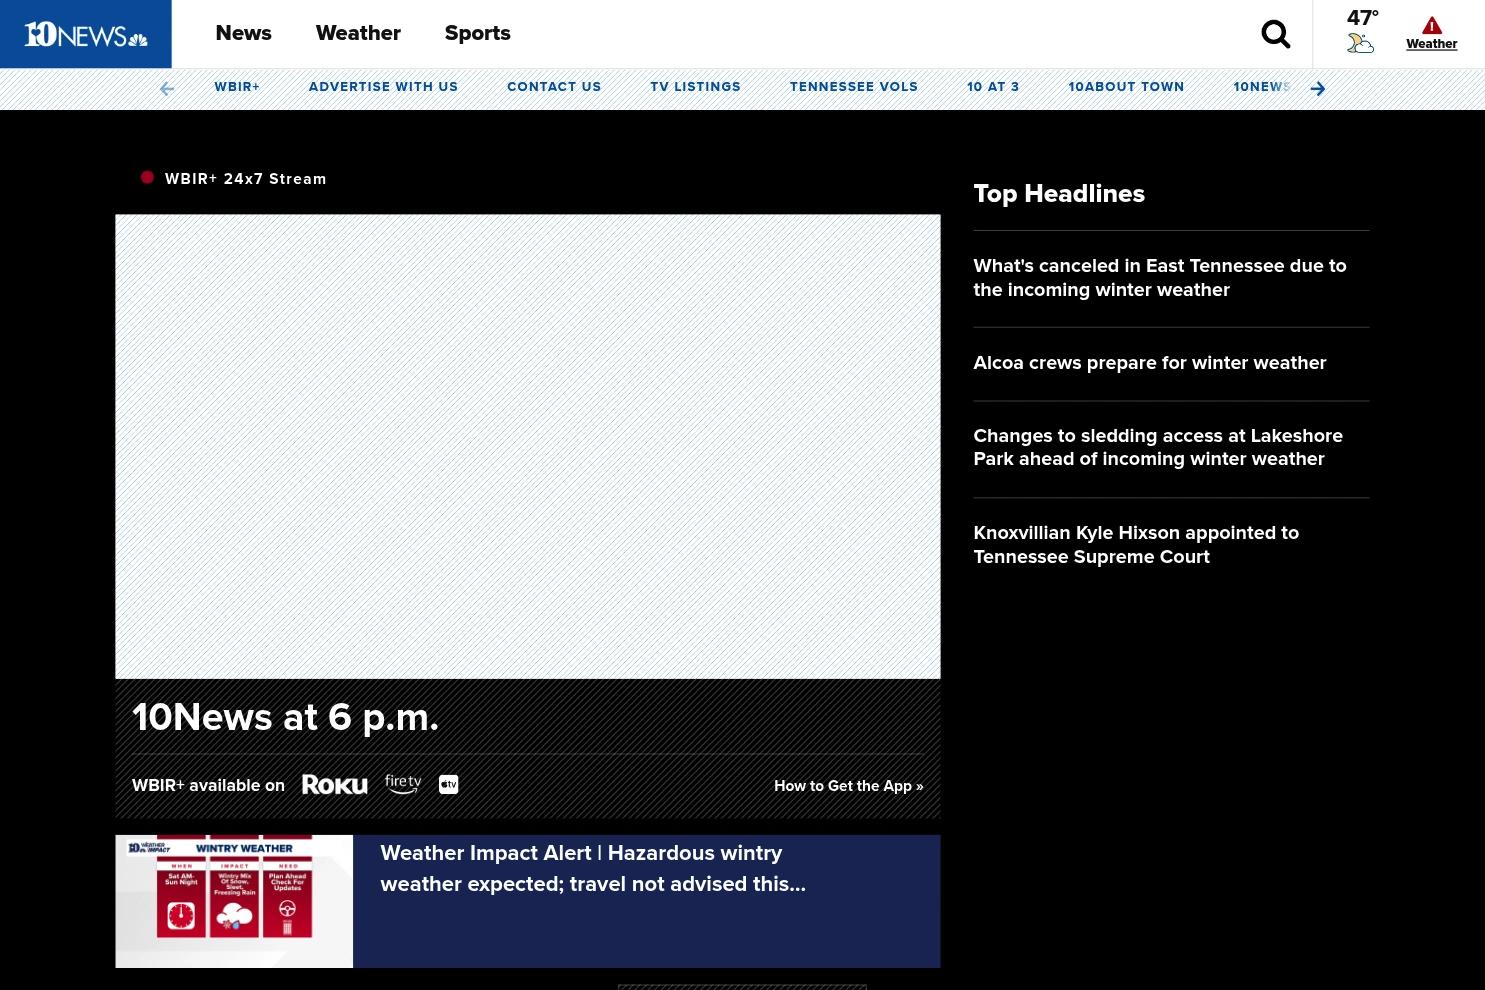Click the 47° temperature reading
1485x990 pixels.
1362,18
